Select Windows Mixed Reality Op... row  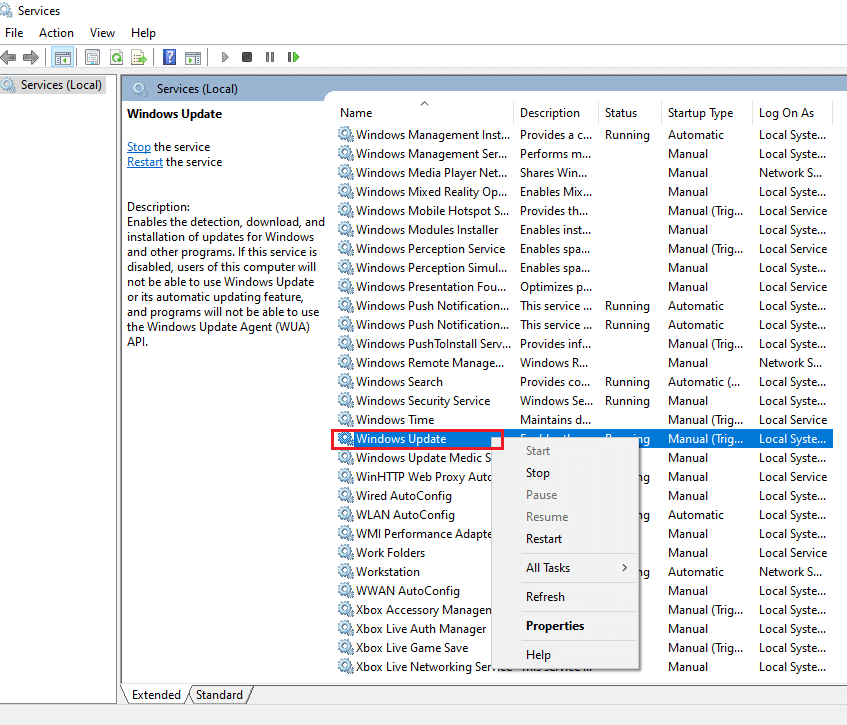pyautogui.click(x=582, y=191)
